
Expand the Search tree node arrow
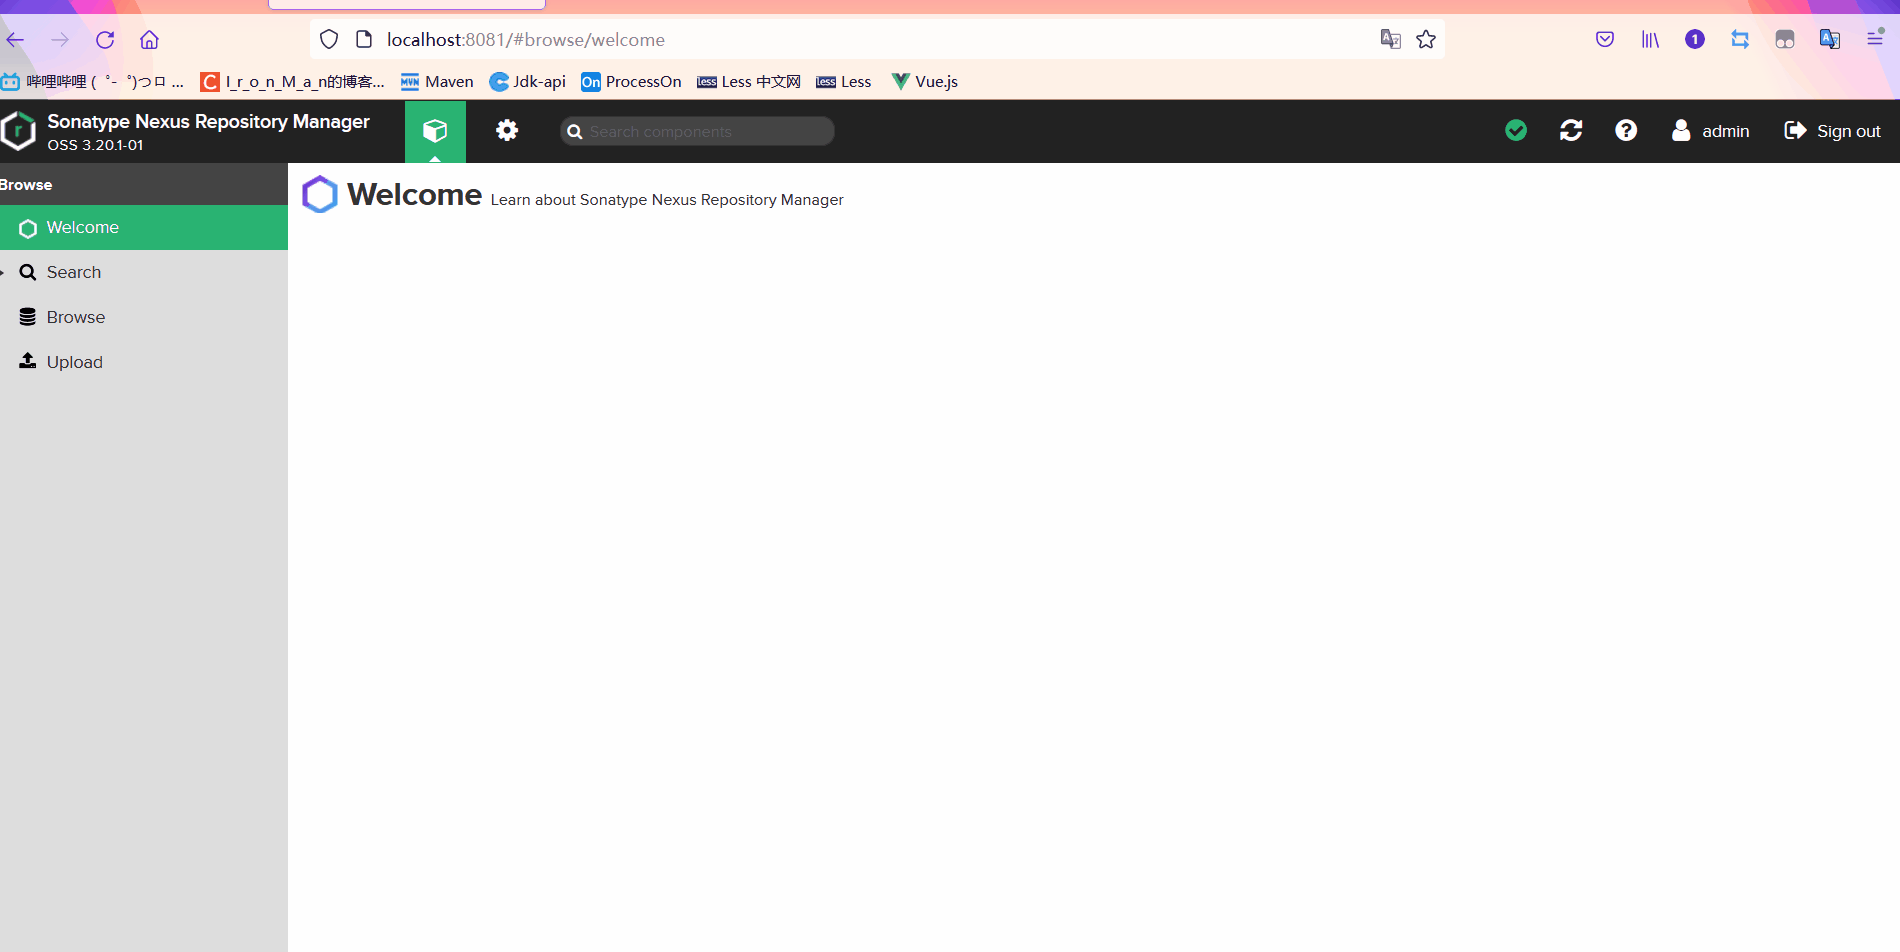(x=3, y=272)
